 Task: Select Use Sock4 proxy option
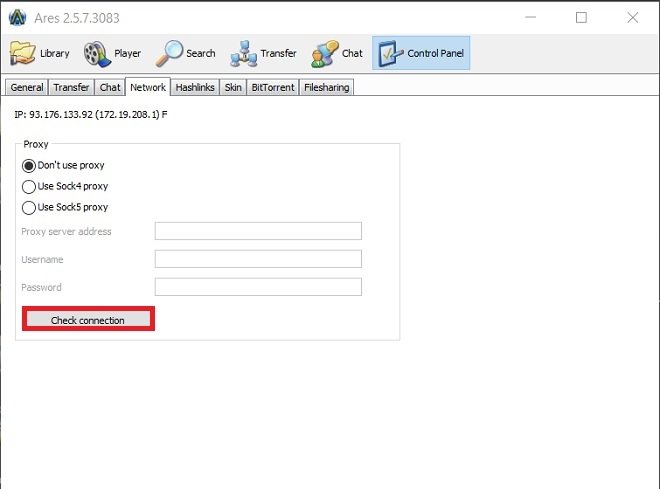coord(65,186)
